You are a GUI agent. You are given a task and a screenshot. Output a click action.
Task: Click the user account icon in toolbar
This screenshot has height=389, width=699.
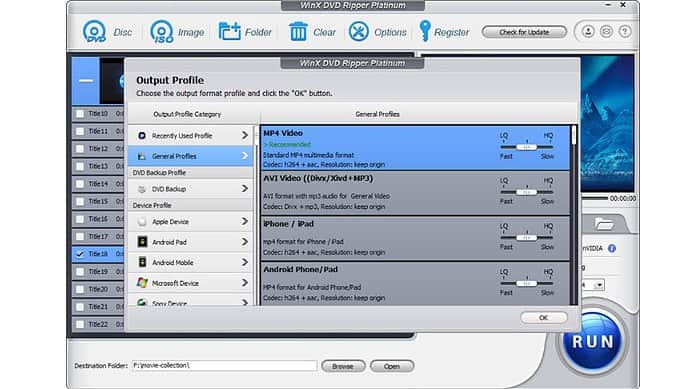[x=588, y=32]
